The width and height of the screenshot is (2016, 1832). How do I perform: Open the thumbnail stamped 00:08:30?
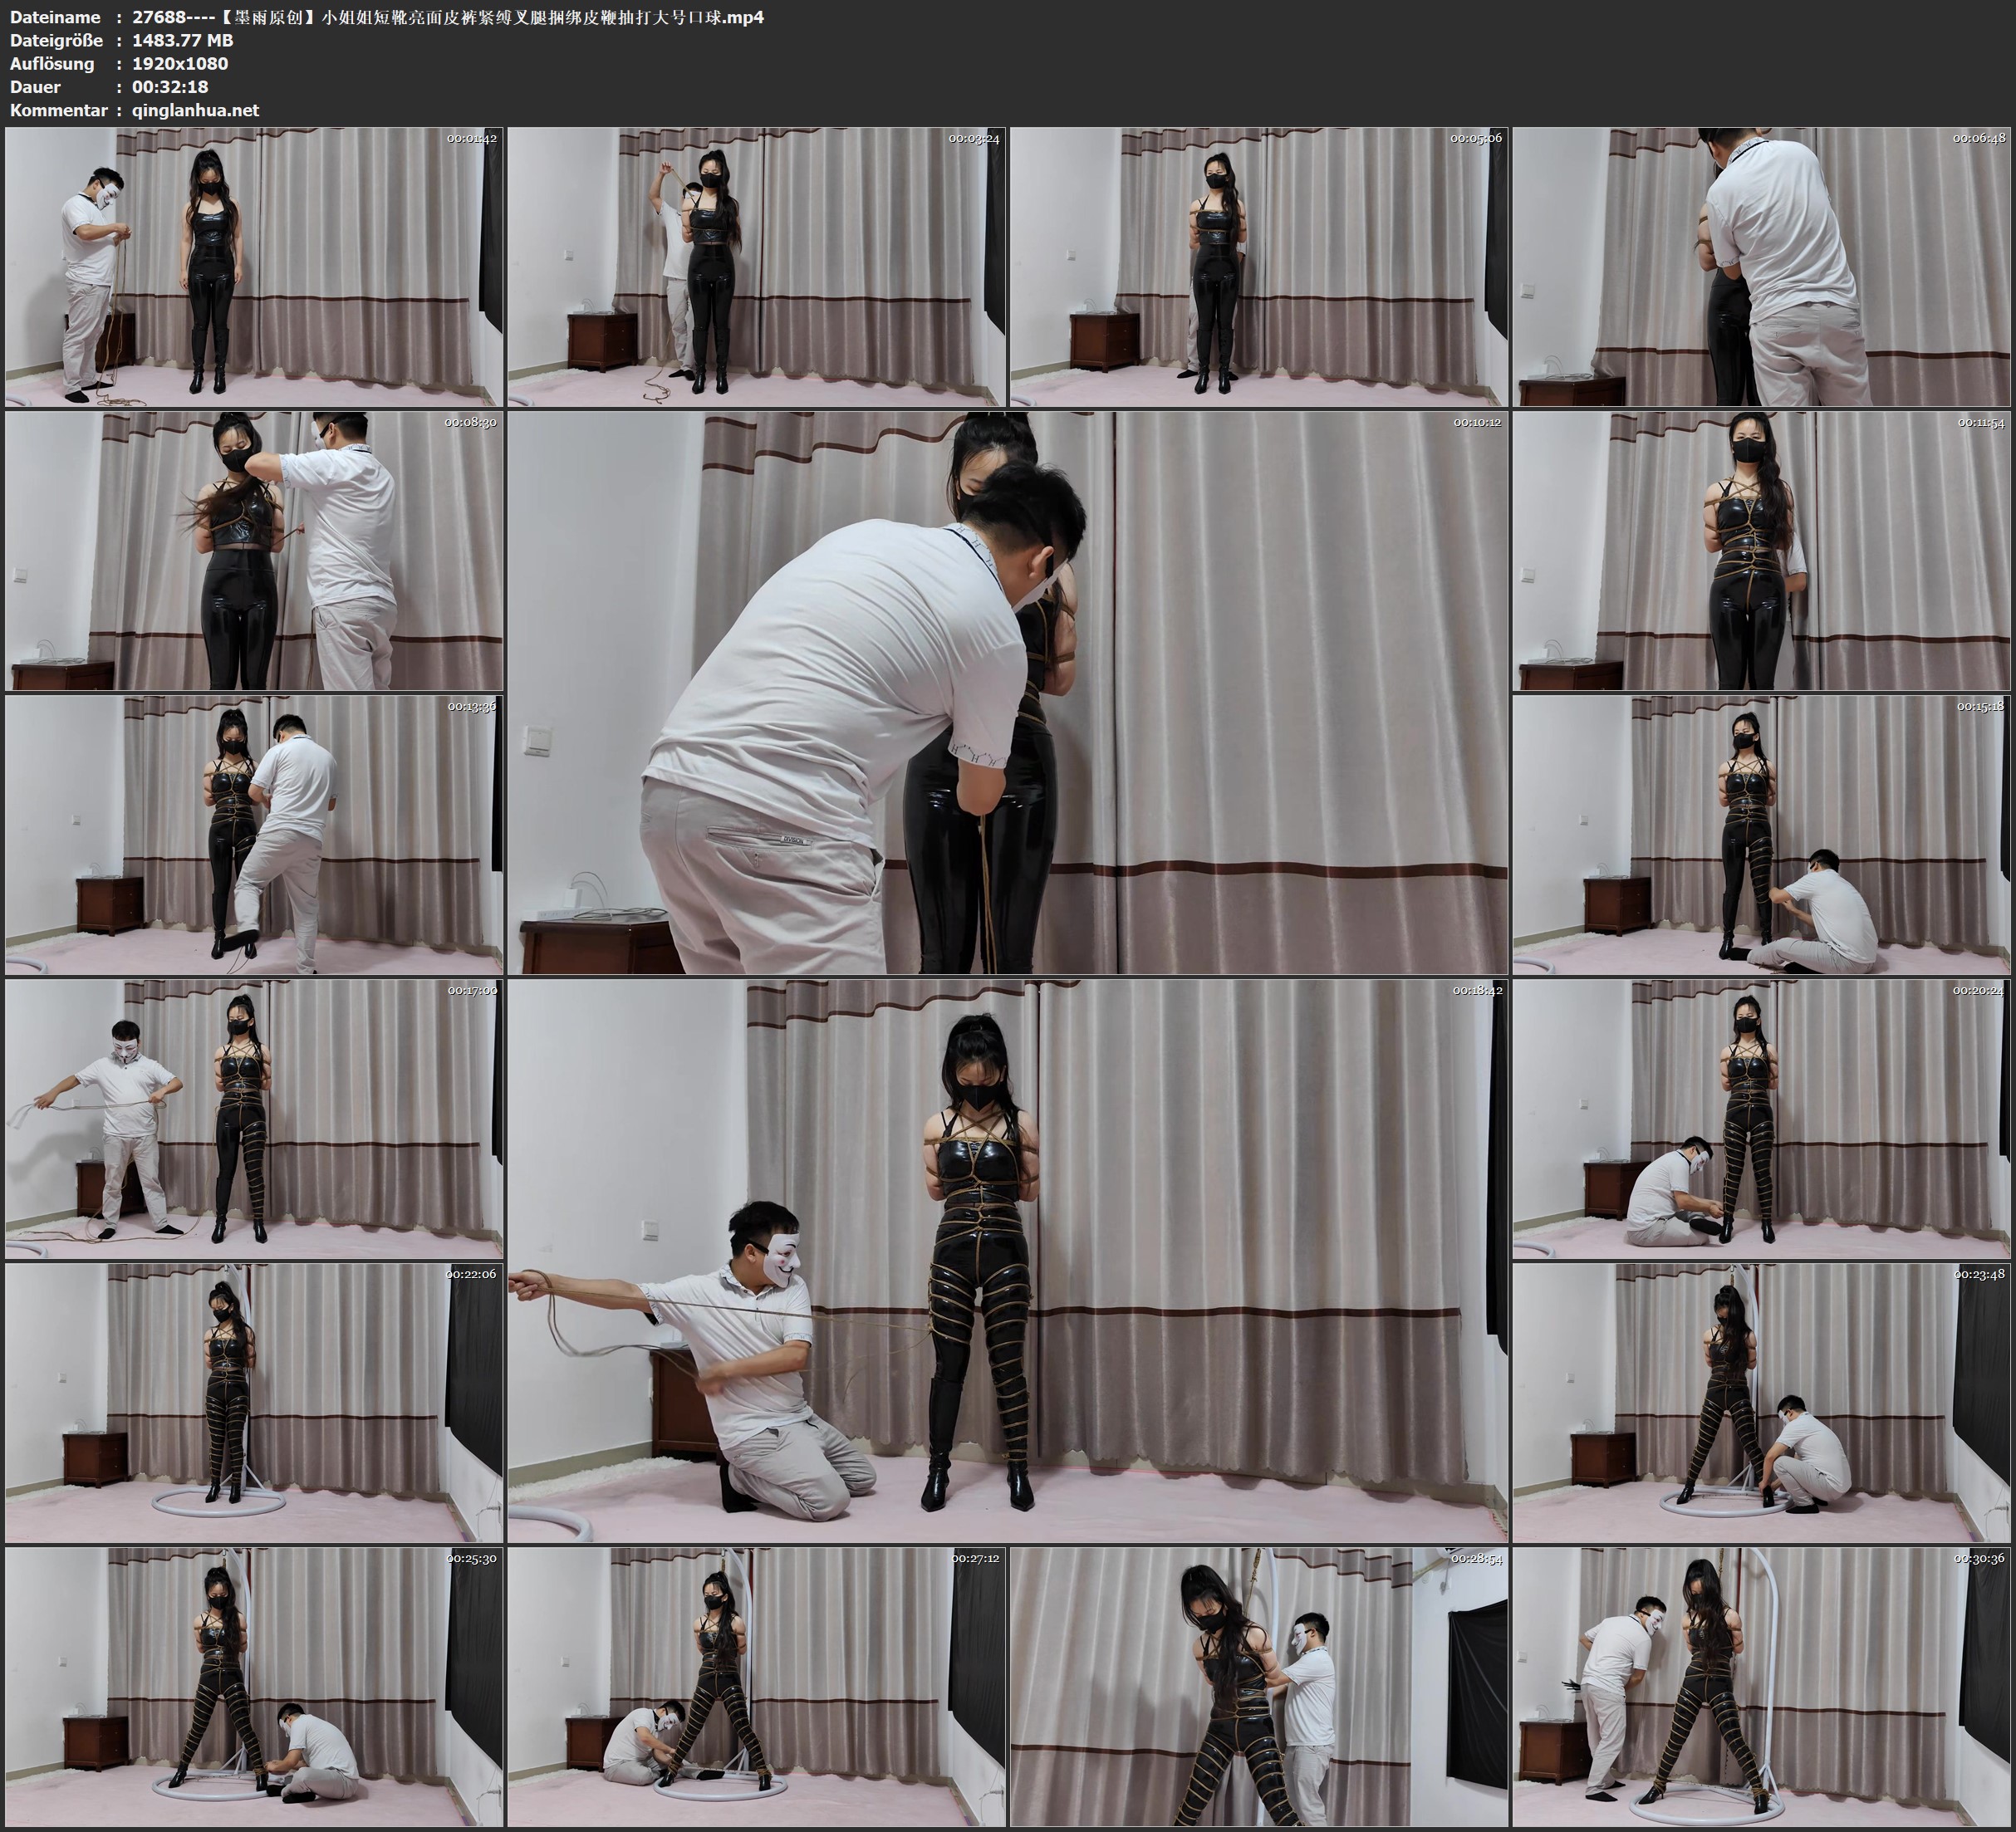click(x=254, y=551)
